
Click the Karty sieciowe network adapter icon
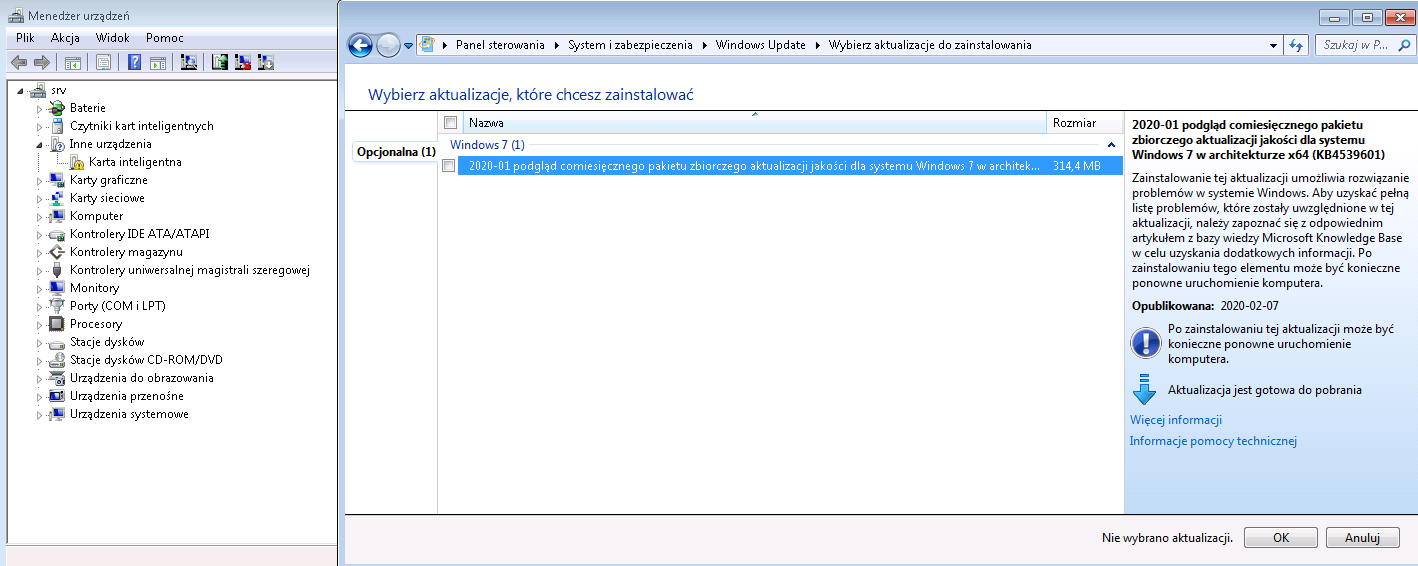click(57, 198)
